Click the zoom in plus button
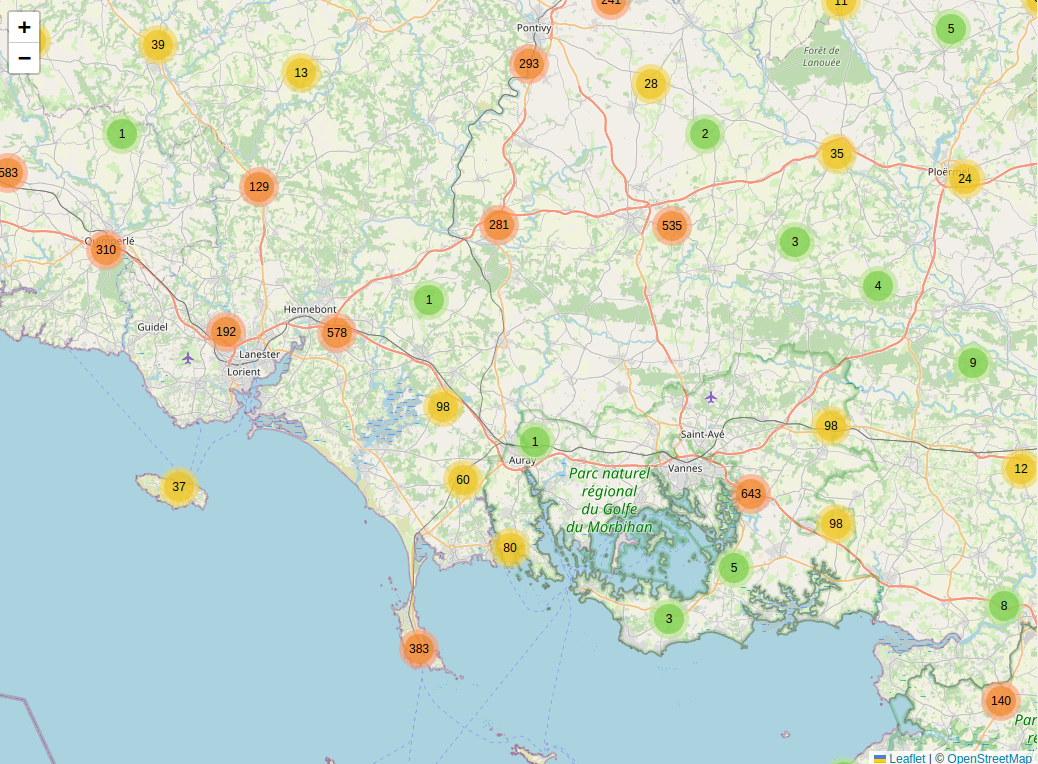This screenshot has height=764, width=1038. point(24,27)
